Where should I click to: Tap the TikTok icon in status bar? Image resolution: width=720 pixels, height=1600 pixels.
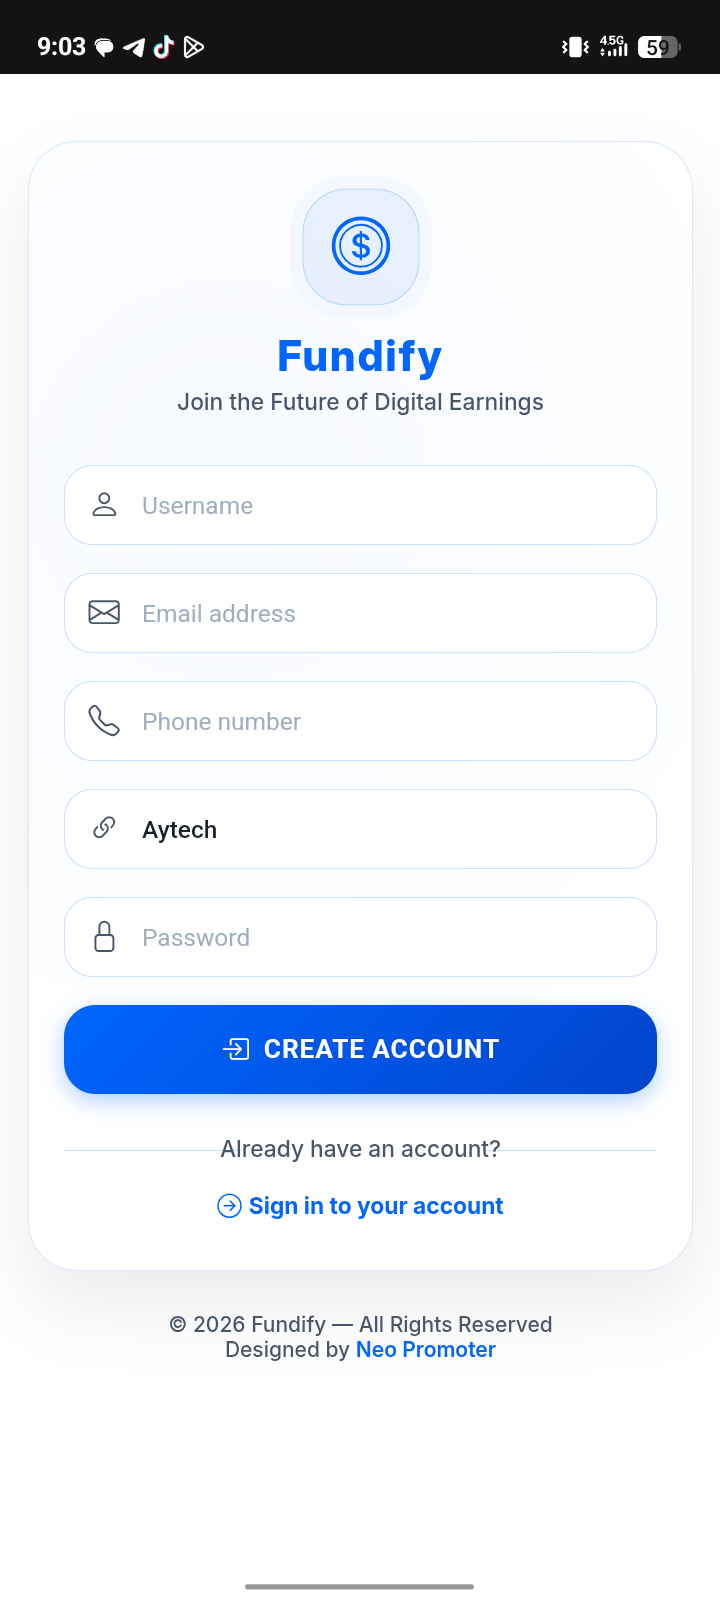point(164,47)
